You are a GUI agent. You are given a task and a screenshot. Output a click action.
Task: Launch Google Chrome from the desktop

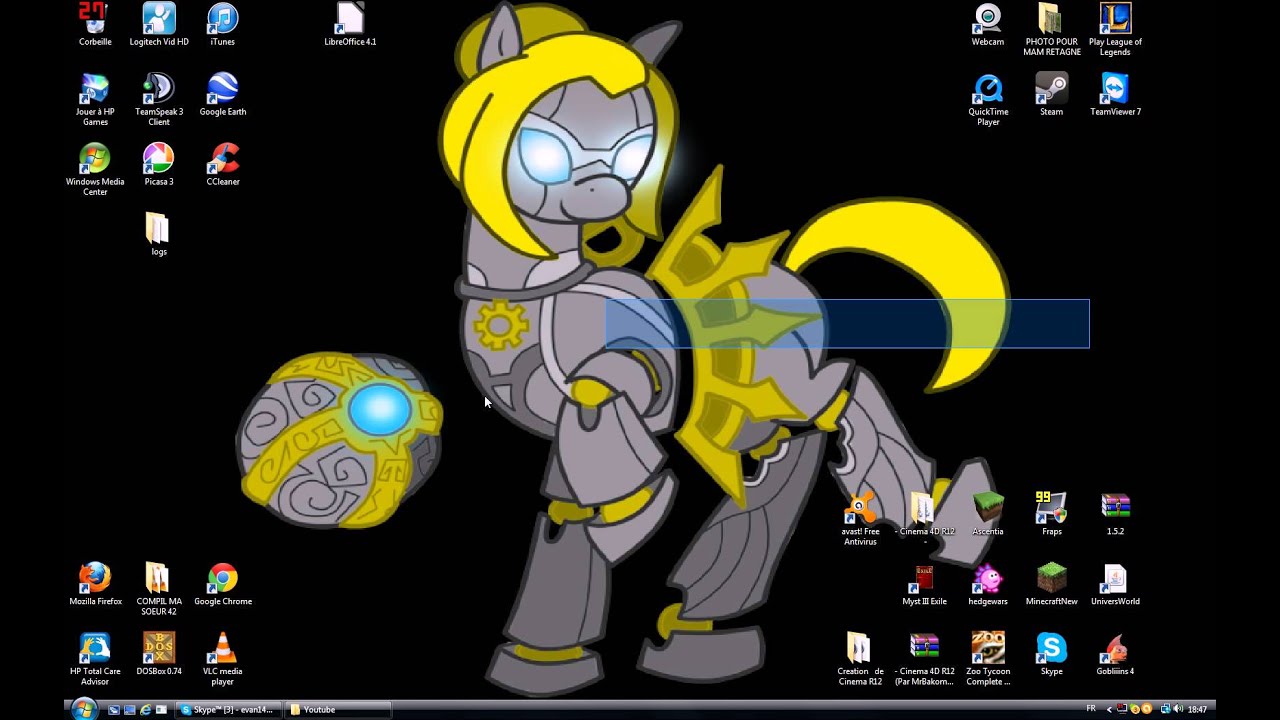pyautogui.click(x=222, y=585)
